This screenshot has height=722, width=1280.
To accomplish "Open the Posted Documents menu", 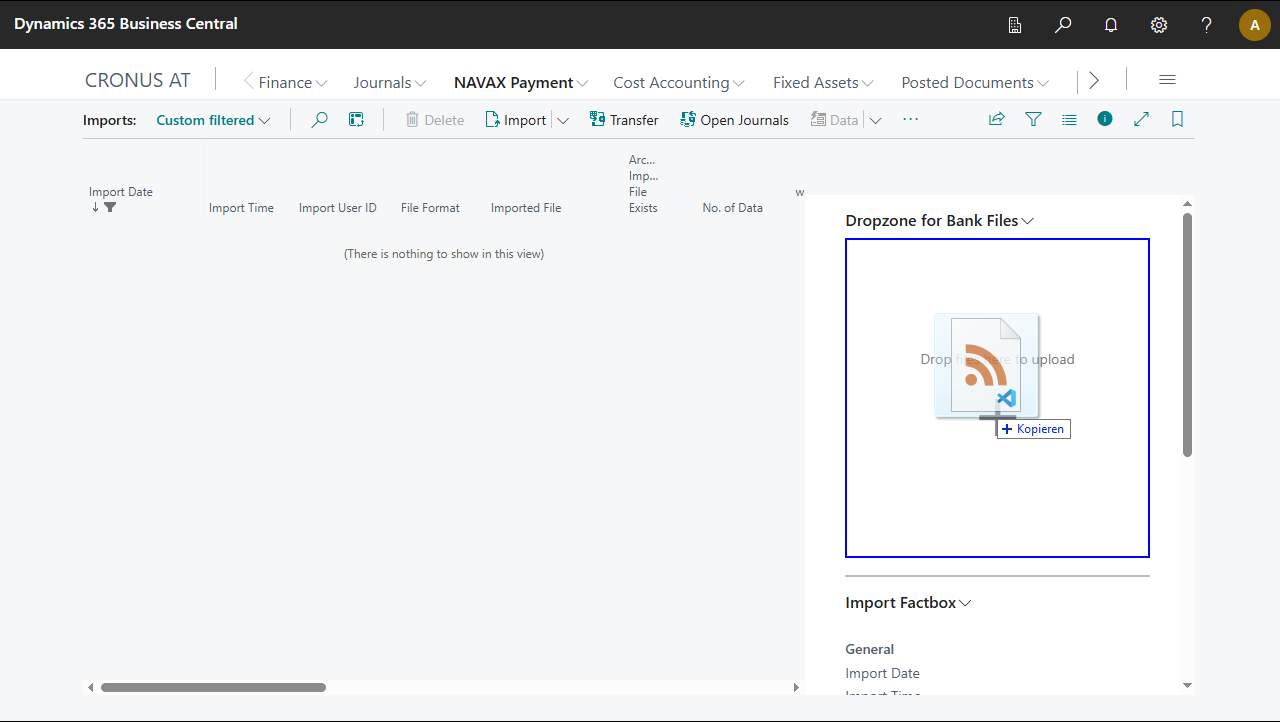I will tap(975, 82).
